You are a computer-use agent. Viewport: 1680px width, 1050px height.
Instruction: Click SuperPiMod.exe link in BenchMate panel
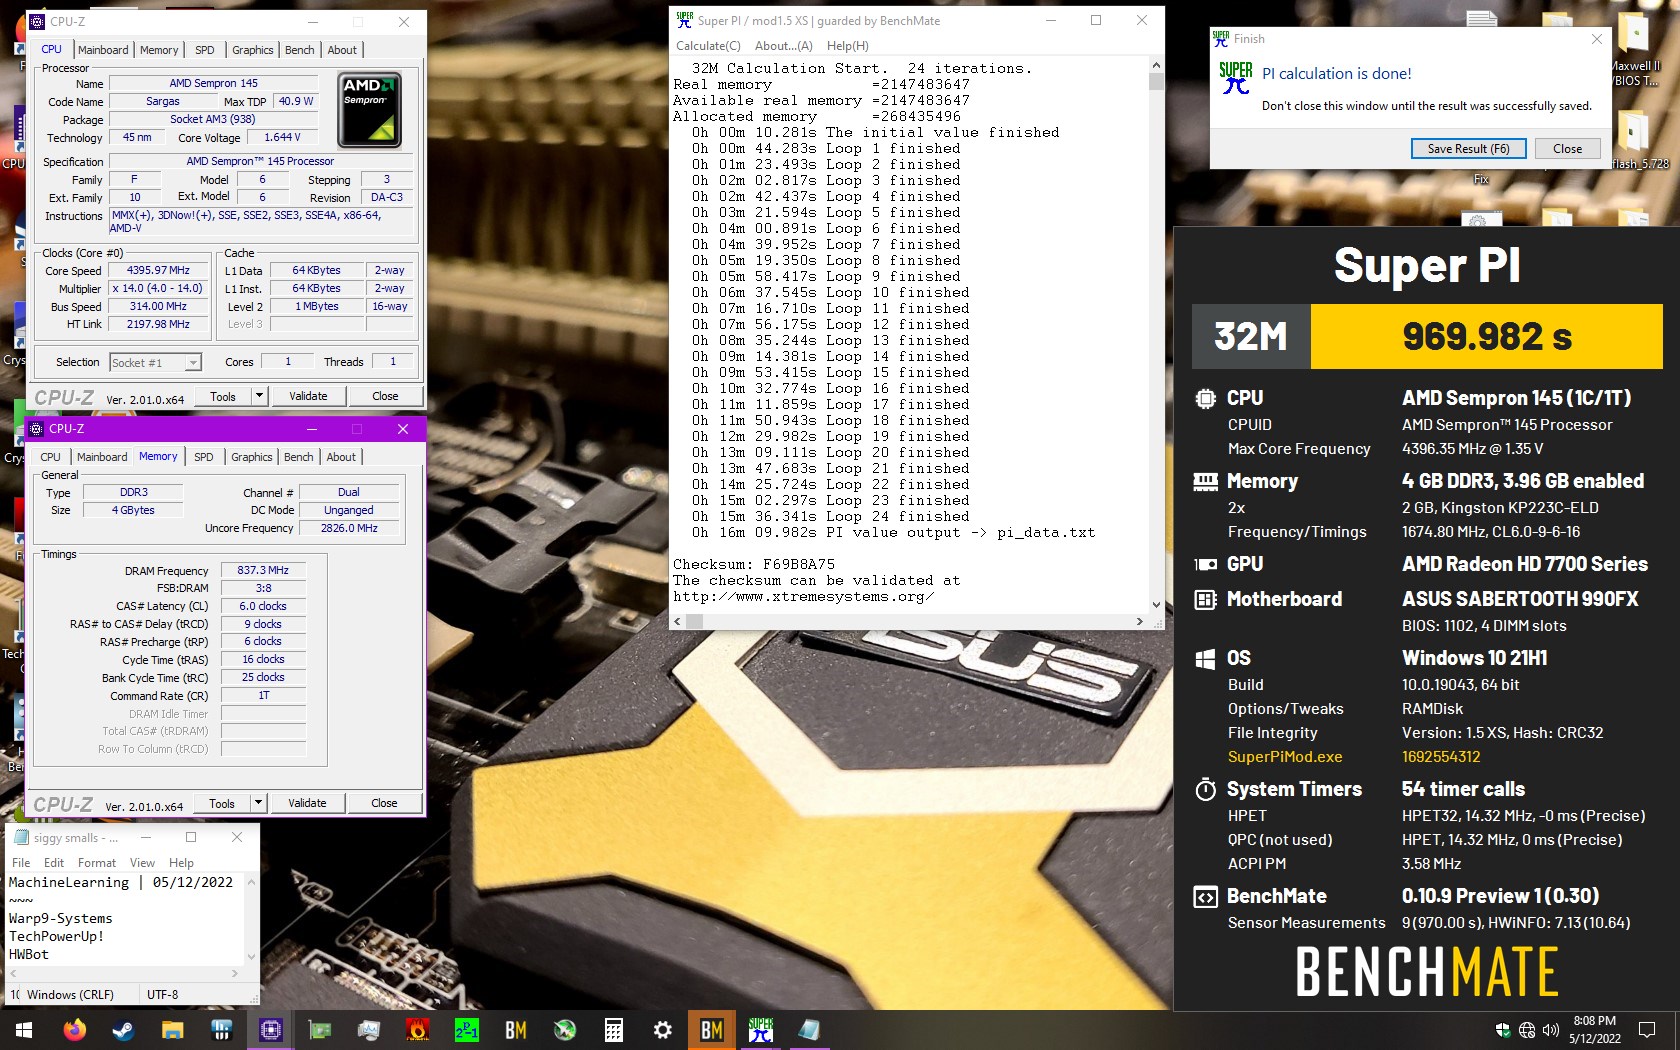1285,757
